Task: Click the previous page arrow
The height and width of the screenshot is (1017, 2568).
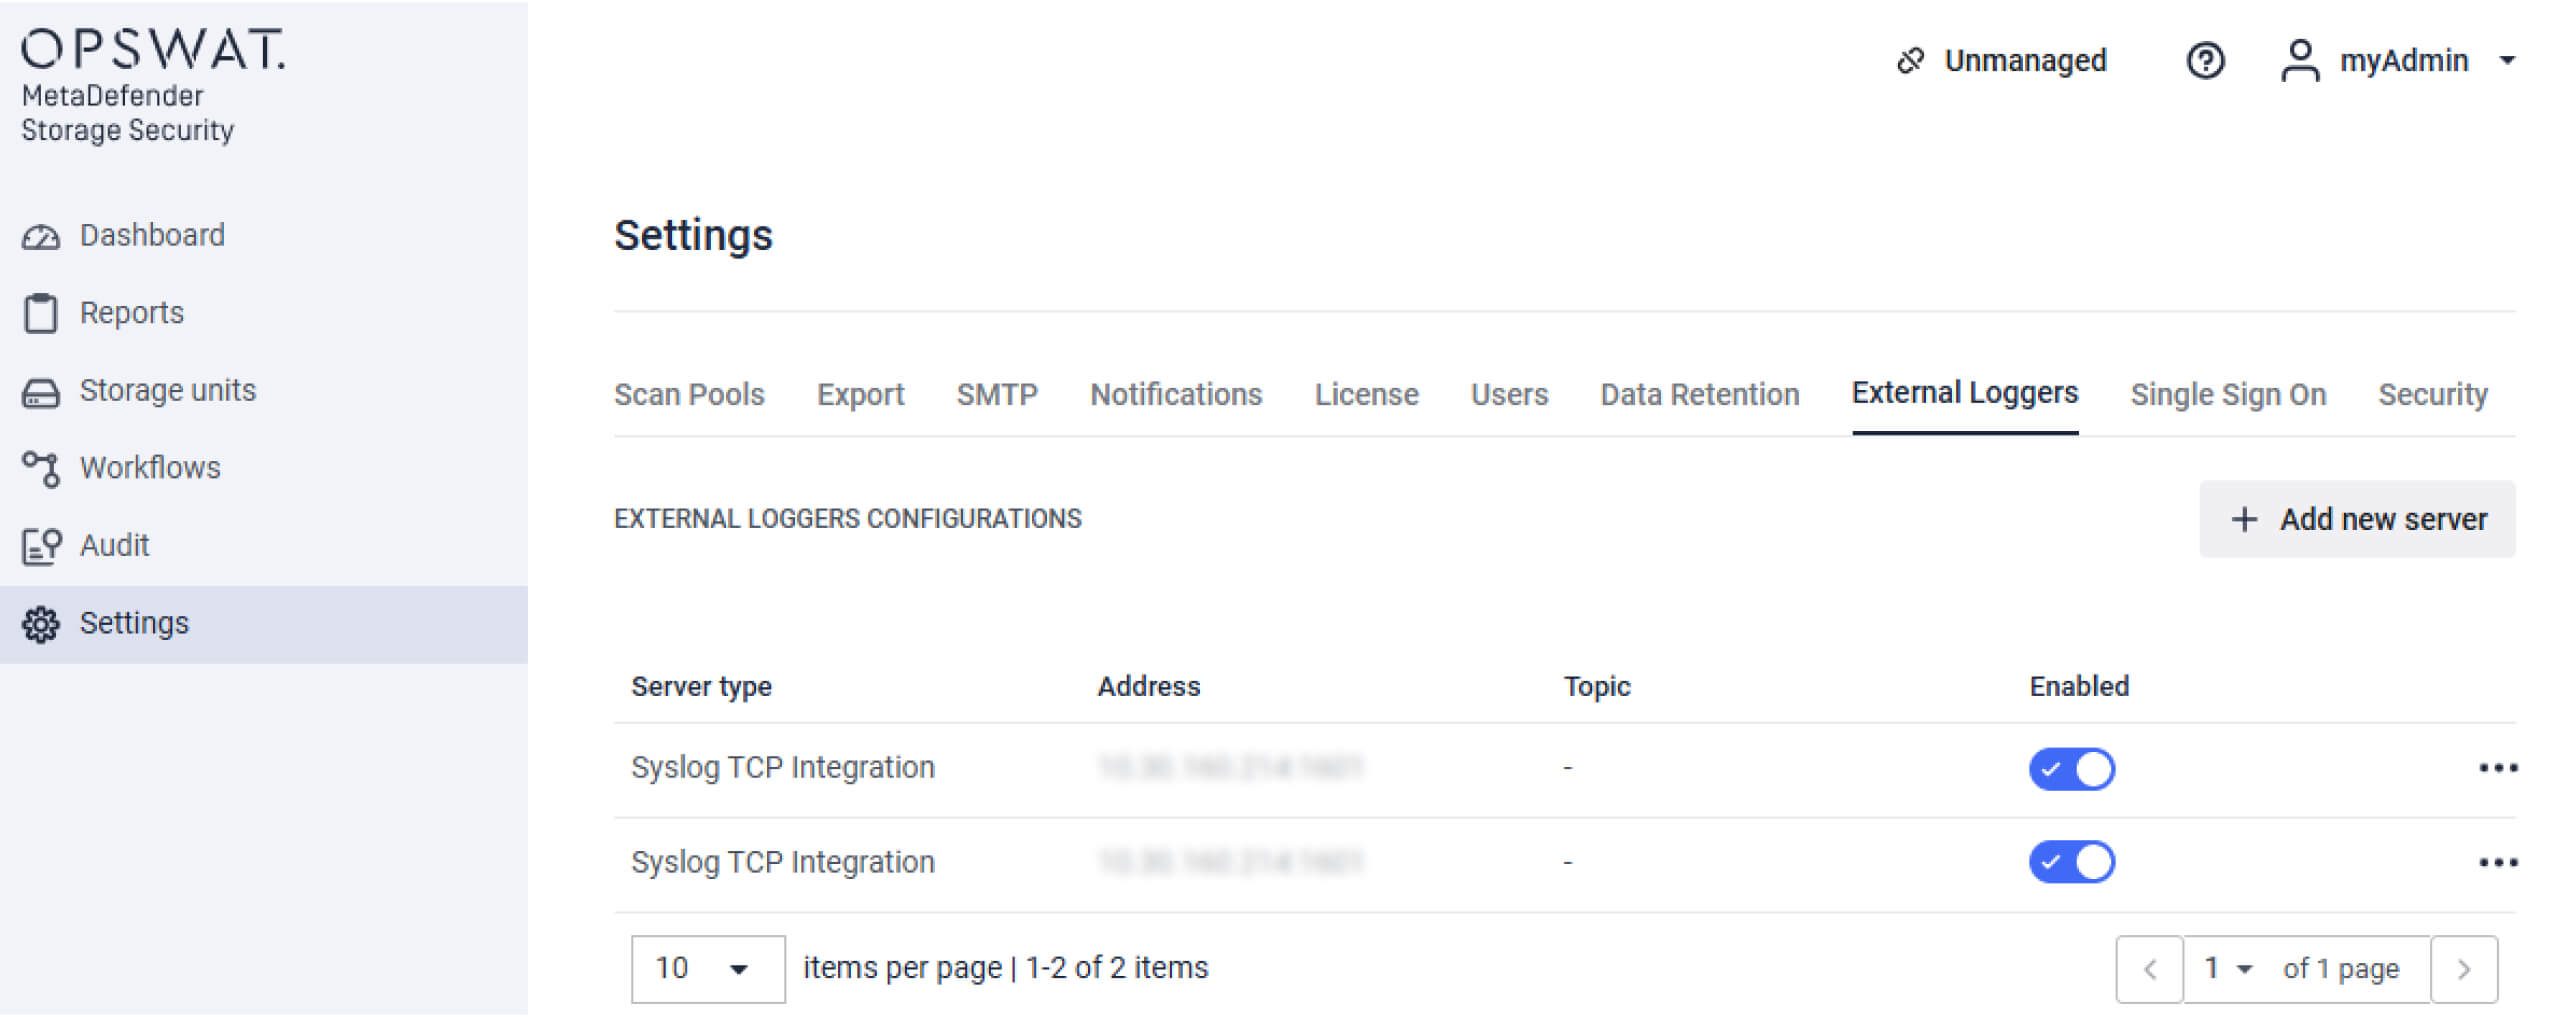Action: point(2150,968)
